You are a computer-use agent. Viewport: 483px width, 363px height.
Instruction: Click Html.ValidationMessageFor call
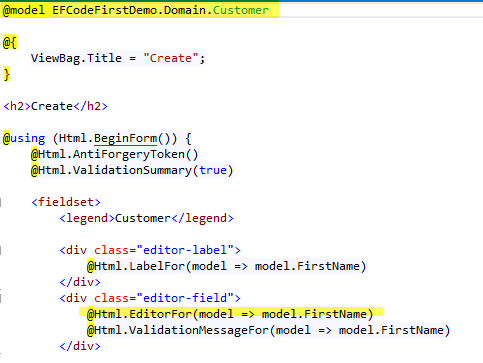pos(269,330)
